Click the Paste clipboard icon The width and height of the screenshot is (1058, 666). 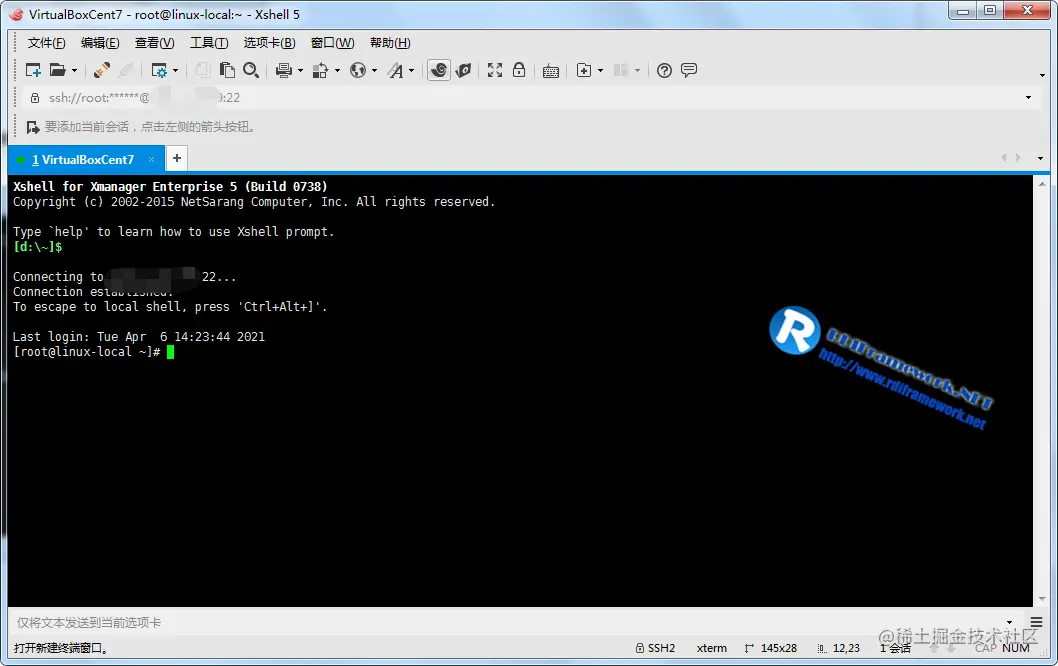coord(227,70)
